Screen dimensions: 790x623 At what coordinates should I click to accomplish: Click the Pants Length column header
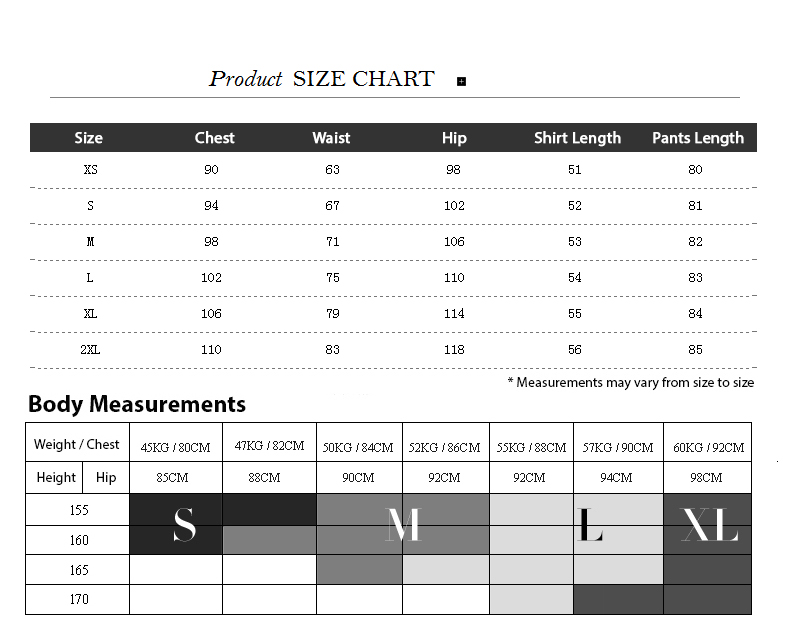(698, 138)
